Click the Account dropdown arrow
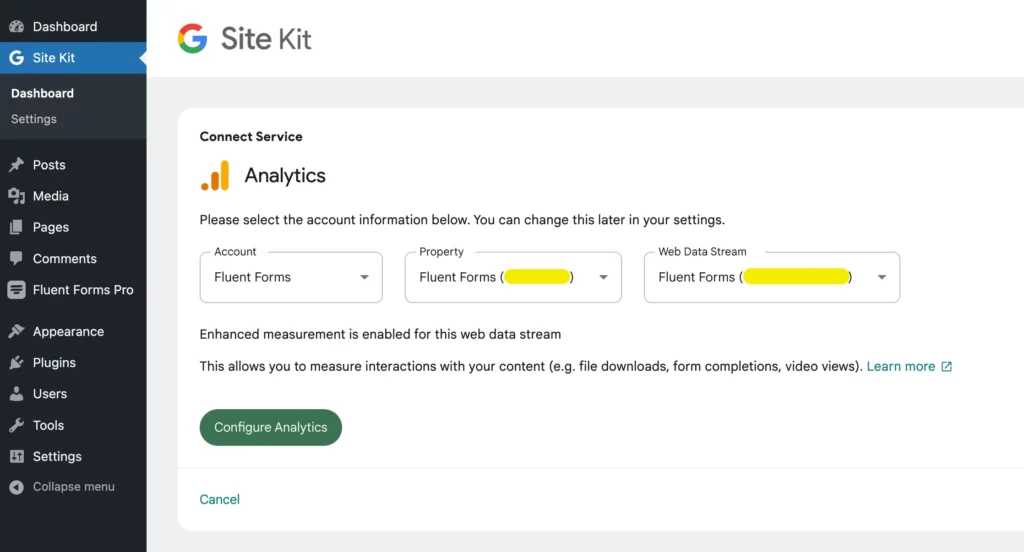 point(364,277)
